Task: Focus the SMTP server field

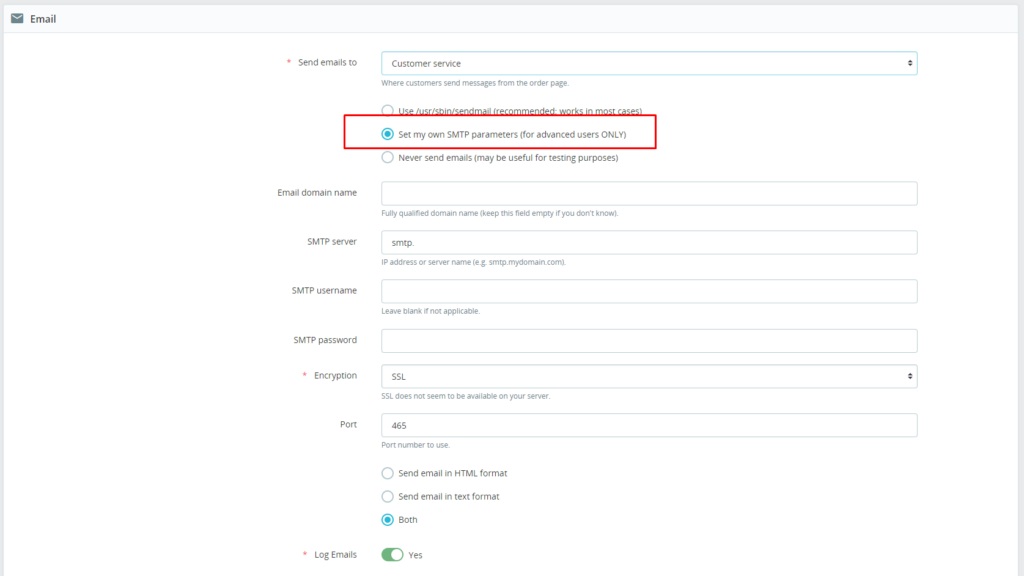Action: [x=649, y=242]
